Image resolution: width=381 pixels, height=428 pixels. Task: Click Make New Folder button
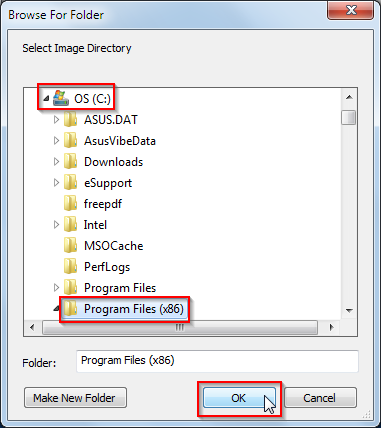tap(75, 398)
